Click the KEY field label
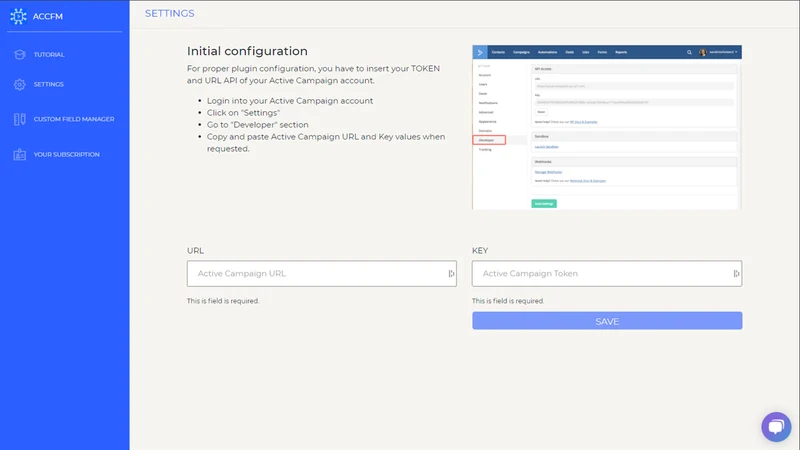800x450 pixels. coord(480,251)
